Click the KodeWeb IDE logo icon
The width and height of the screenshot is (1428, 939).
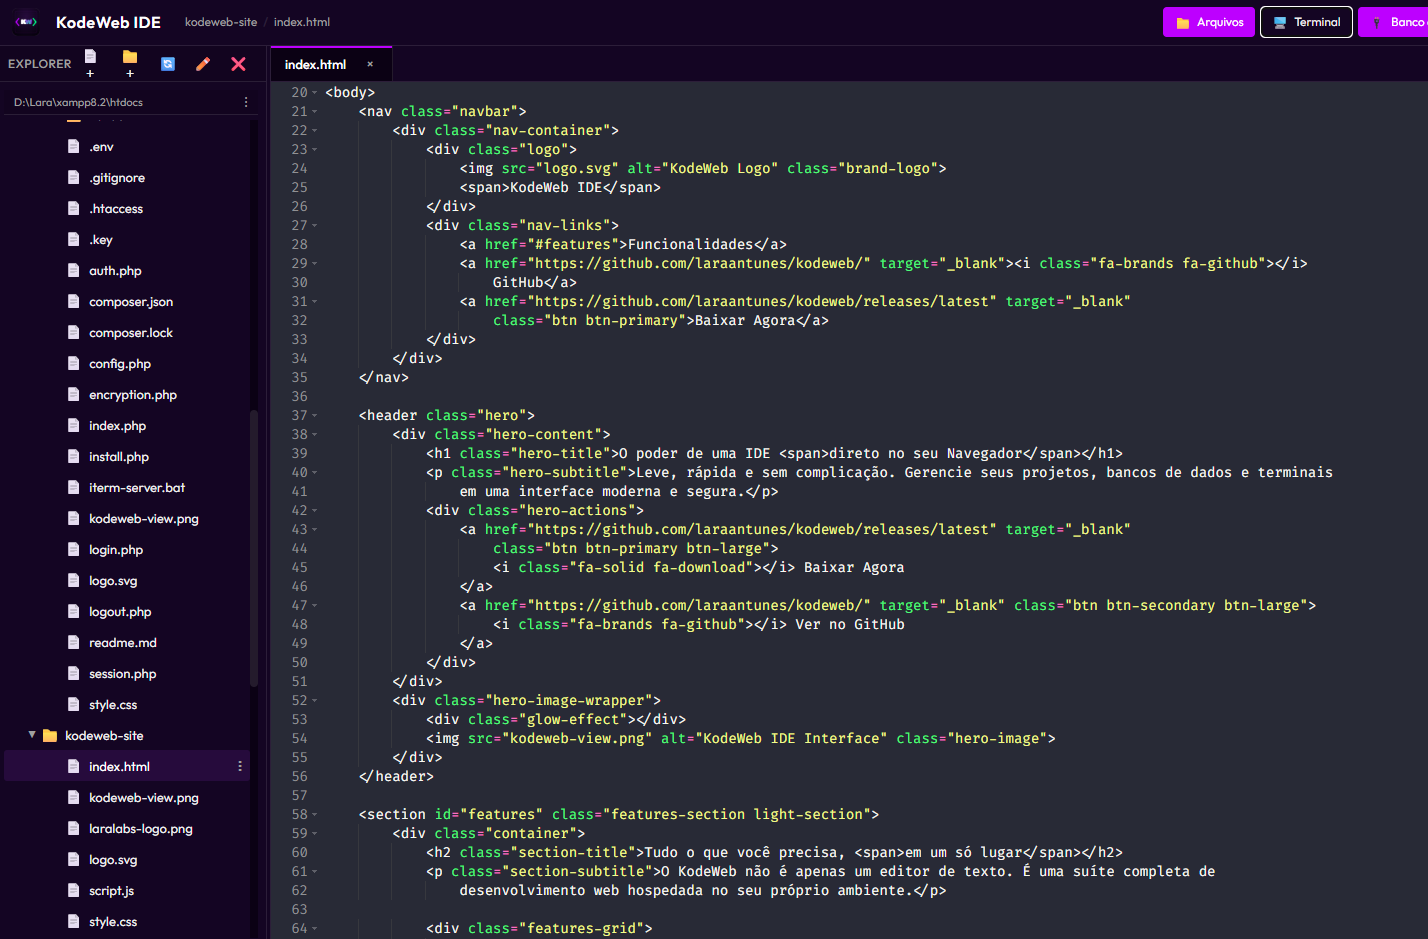(26, 22)
